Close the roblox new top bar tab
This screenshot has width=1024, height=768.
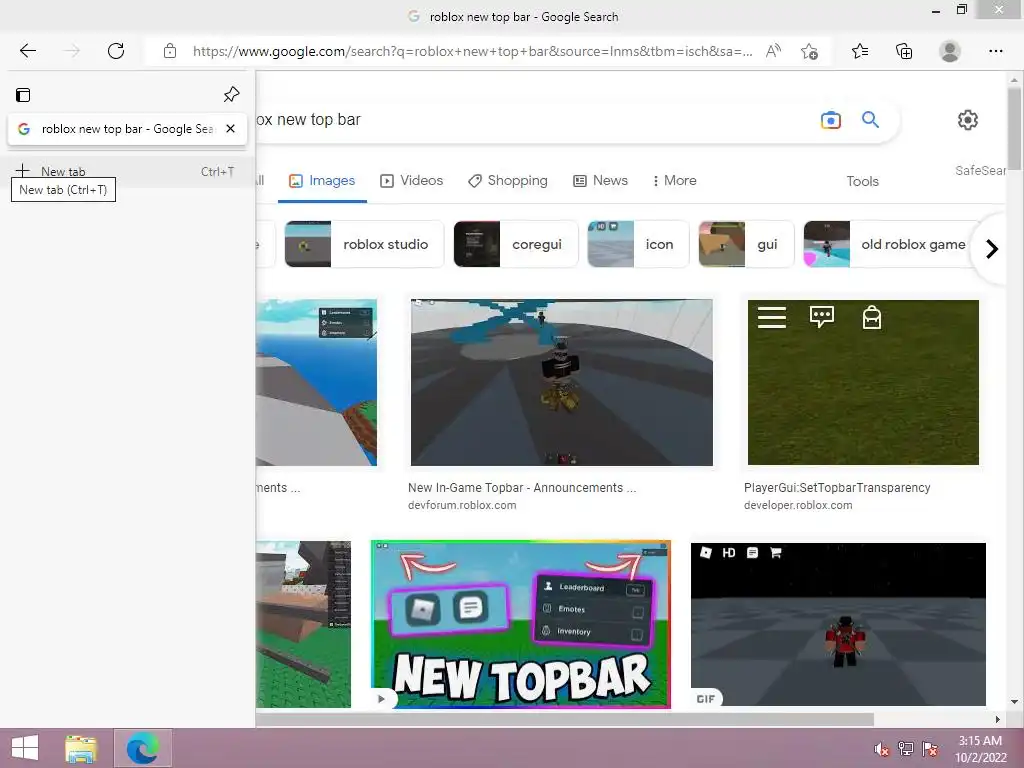[230, 129]
